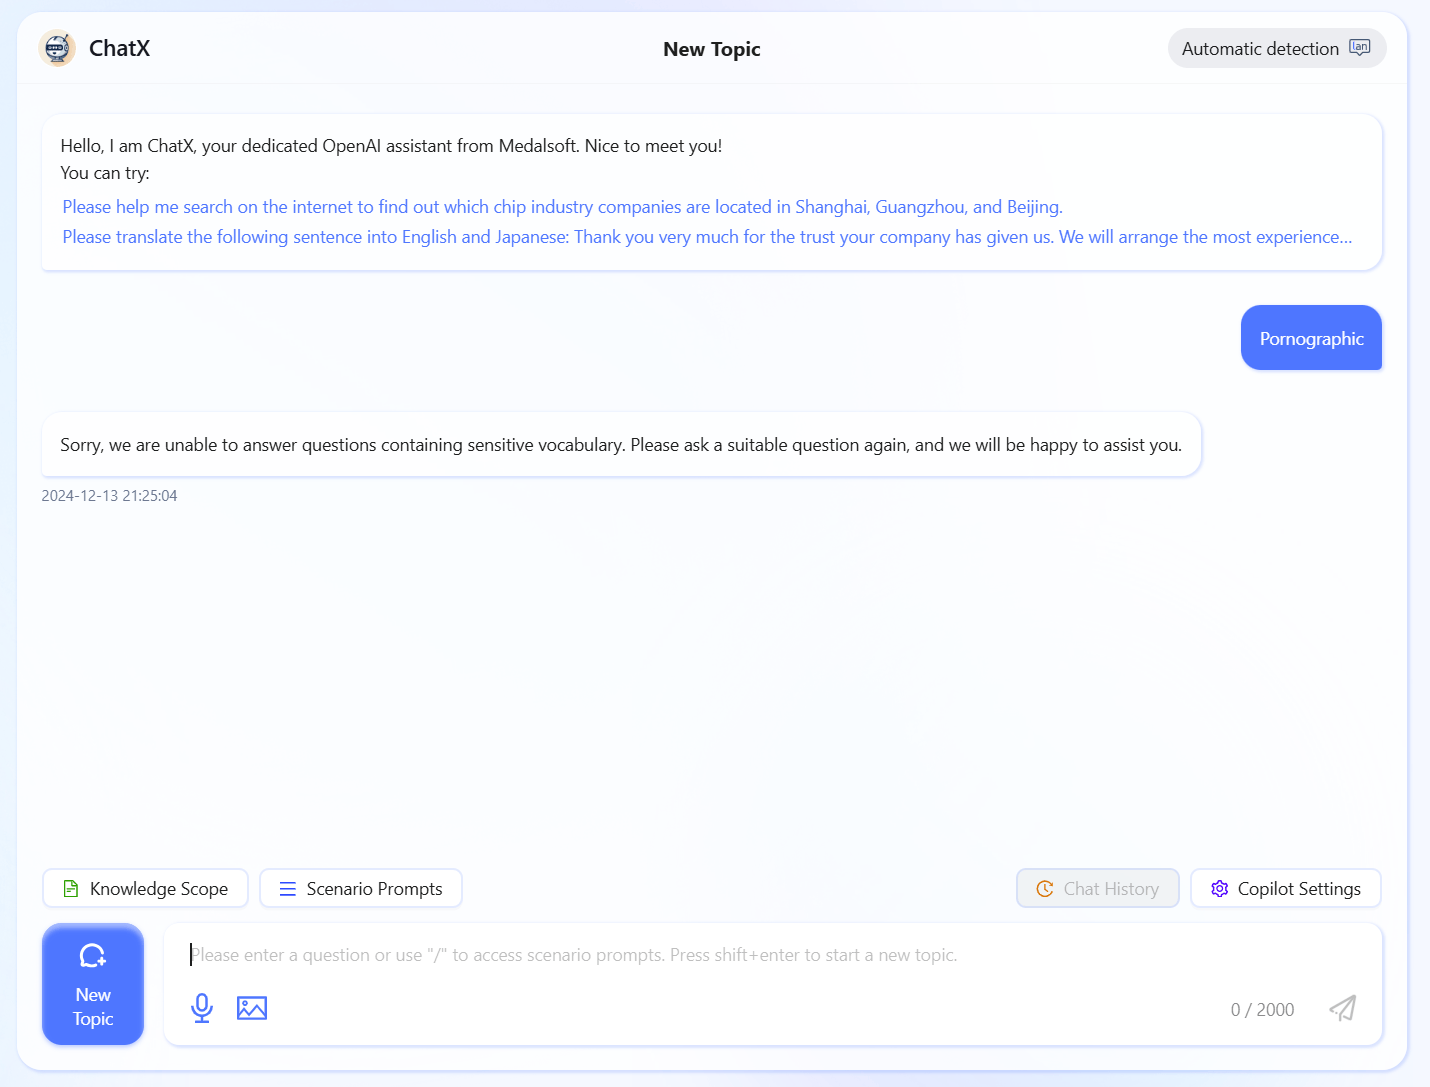Click the Knowledge Scope document icon
1430x1087 pixels.
(71, 889)
